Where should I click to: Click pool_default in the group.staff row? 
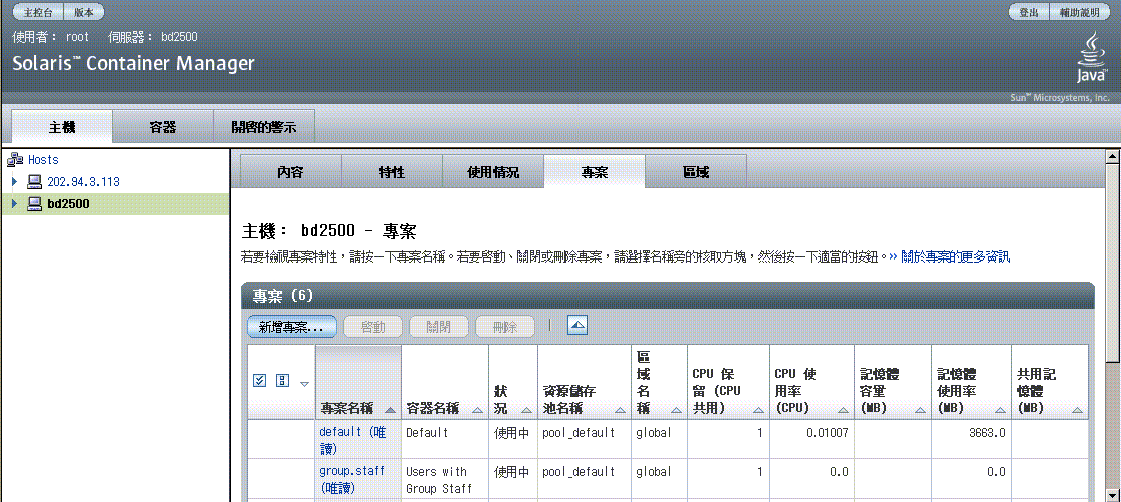coord(578,472)
